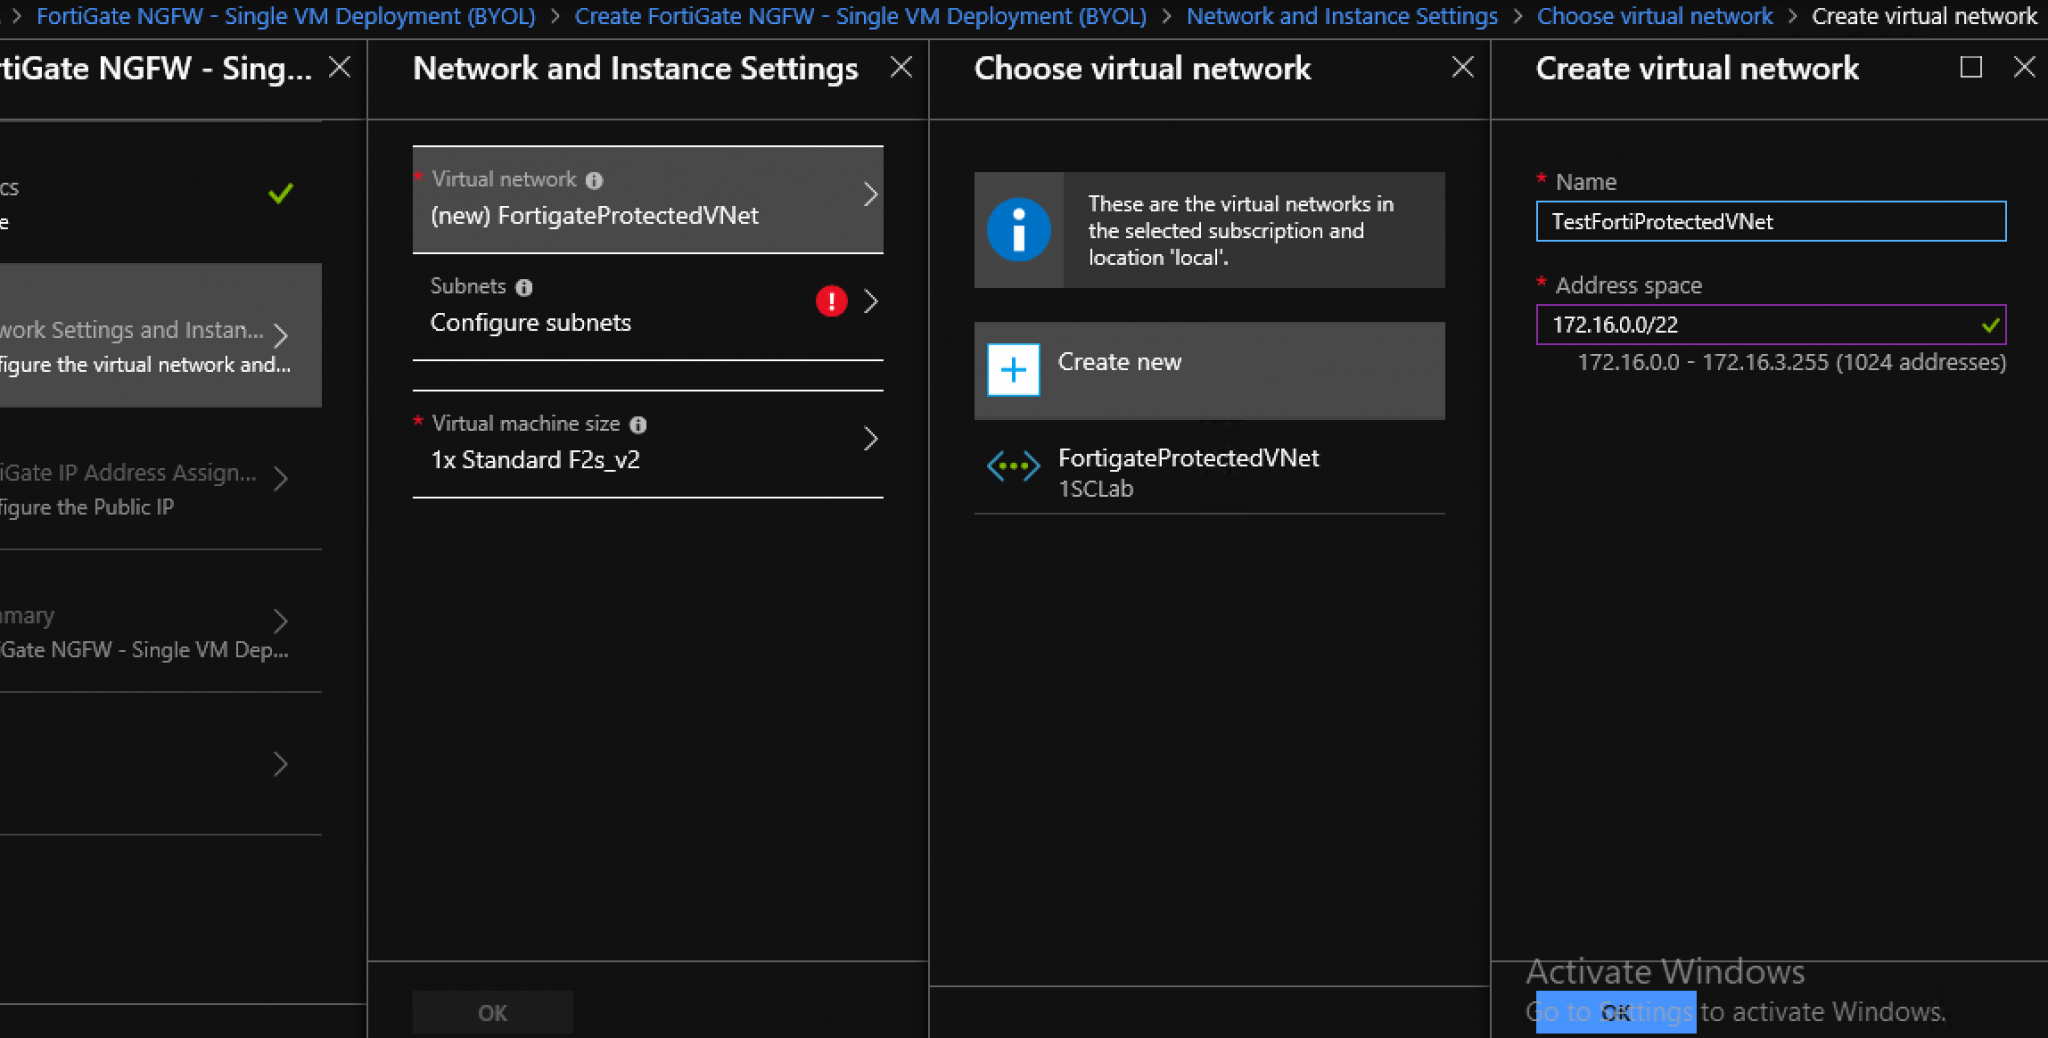Image resolution: width=2048 pixels, height=1038 pixels.
Task: Maximize the Create virtual network blade
Action: [x=1969, y=67]
